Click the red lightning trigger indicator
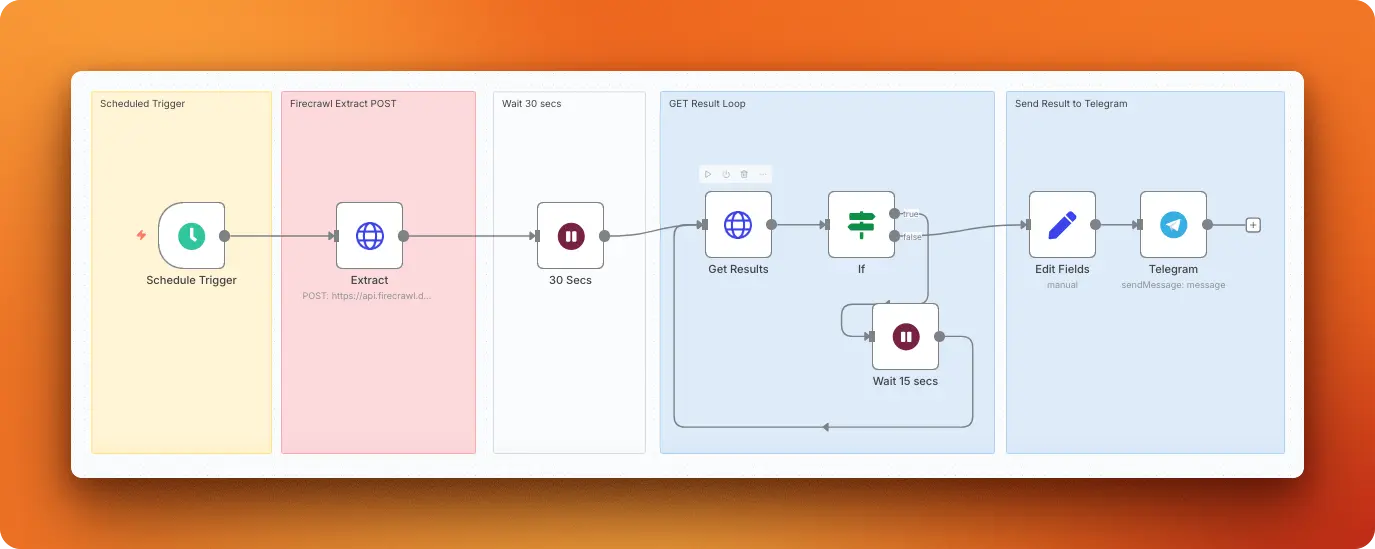Image resolution: width=1375 pixels, height=549 pixels. click(141, 236)
